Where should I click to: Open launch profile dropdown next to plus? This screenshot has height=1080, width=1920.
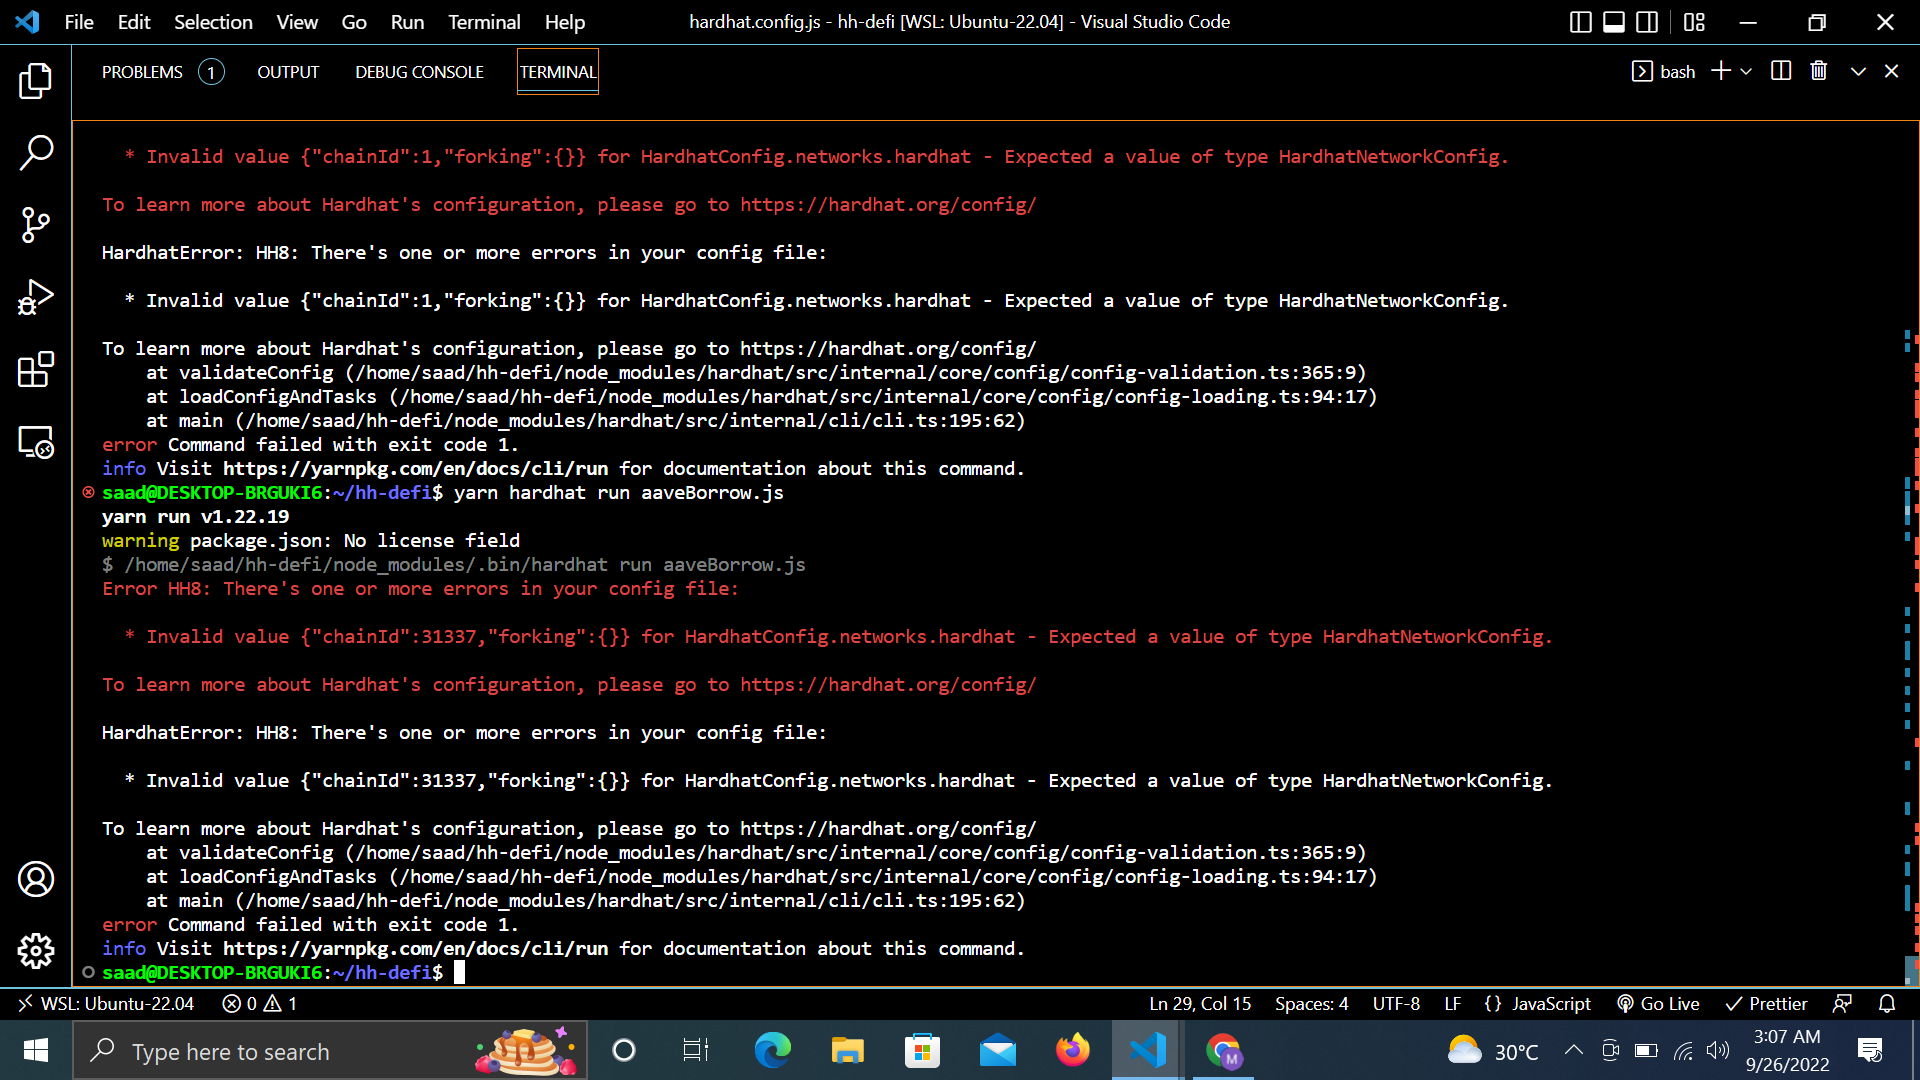click(1746, 71)
